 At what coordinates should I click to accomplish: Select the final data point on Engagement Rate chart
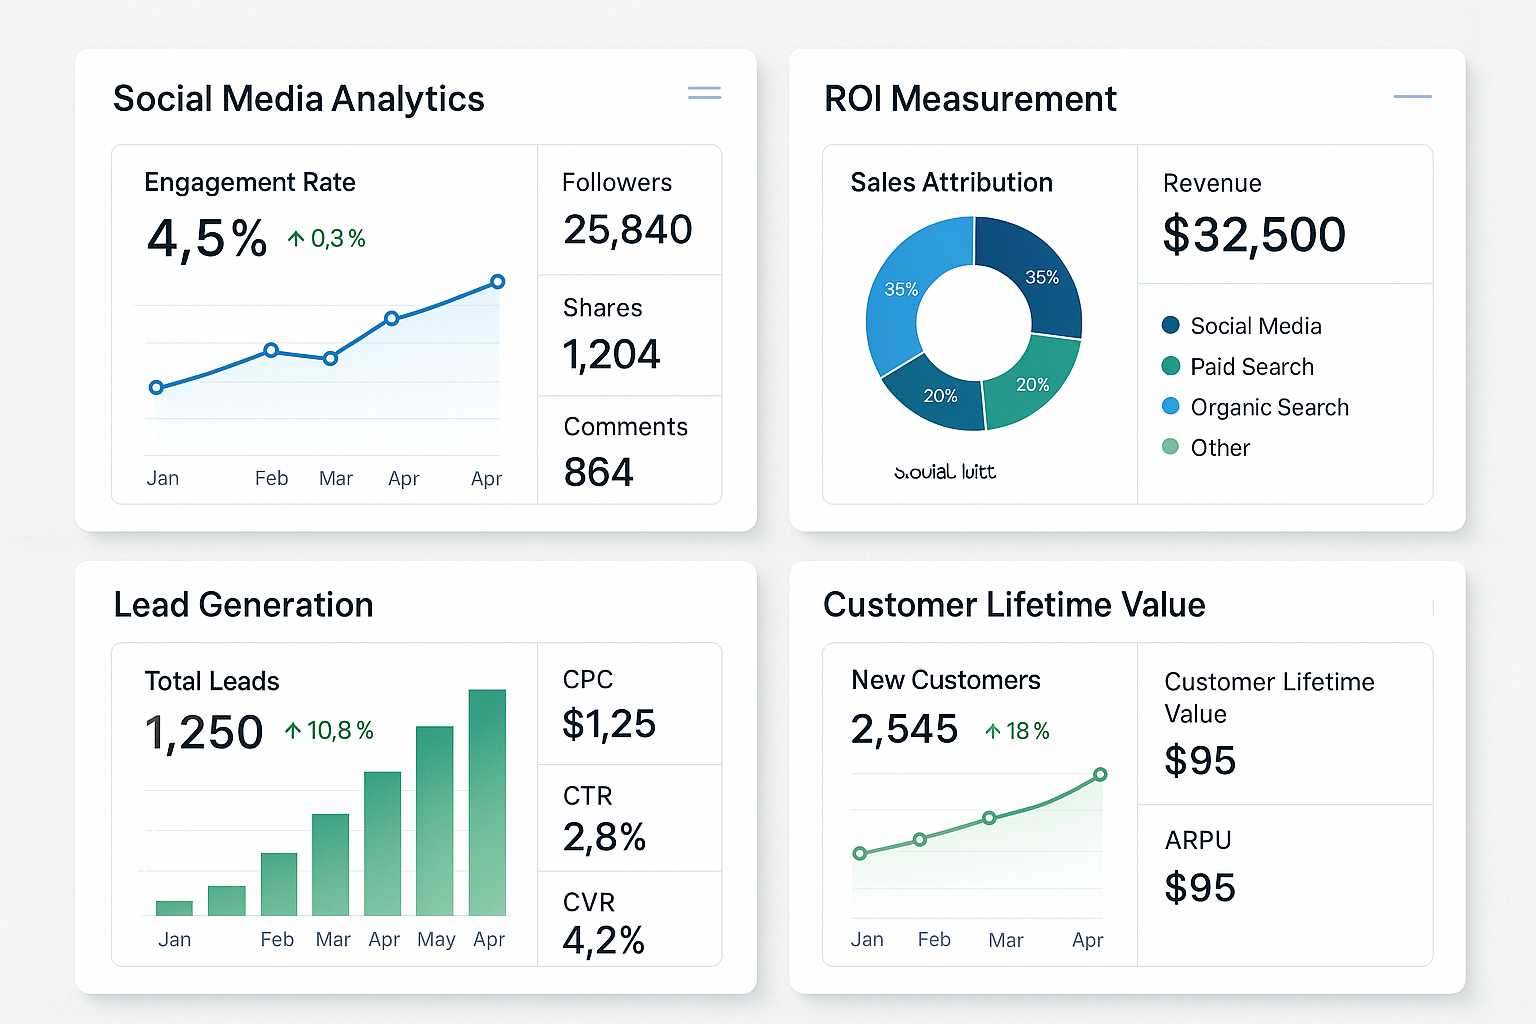point(497,281)
